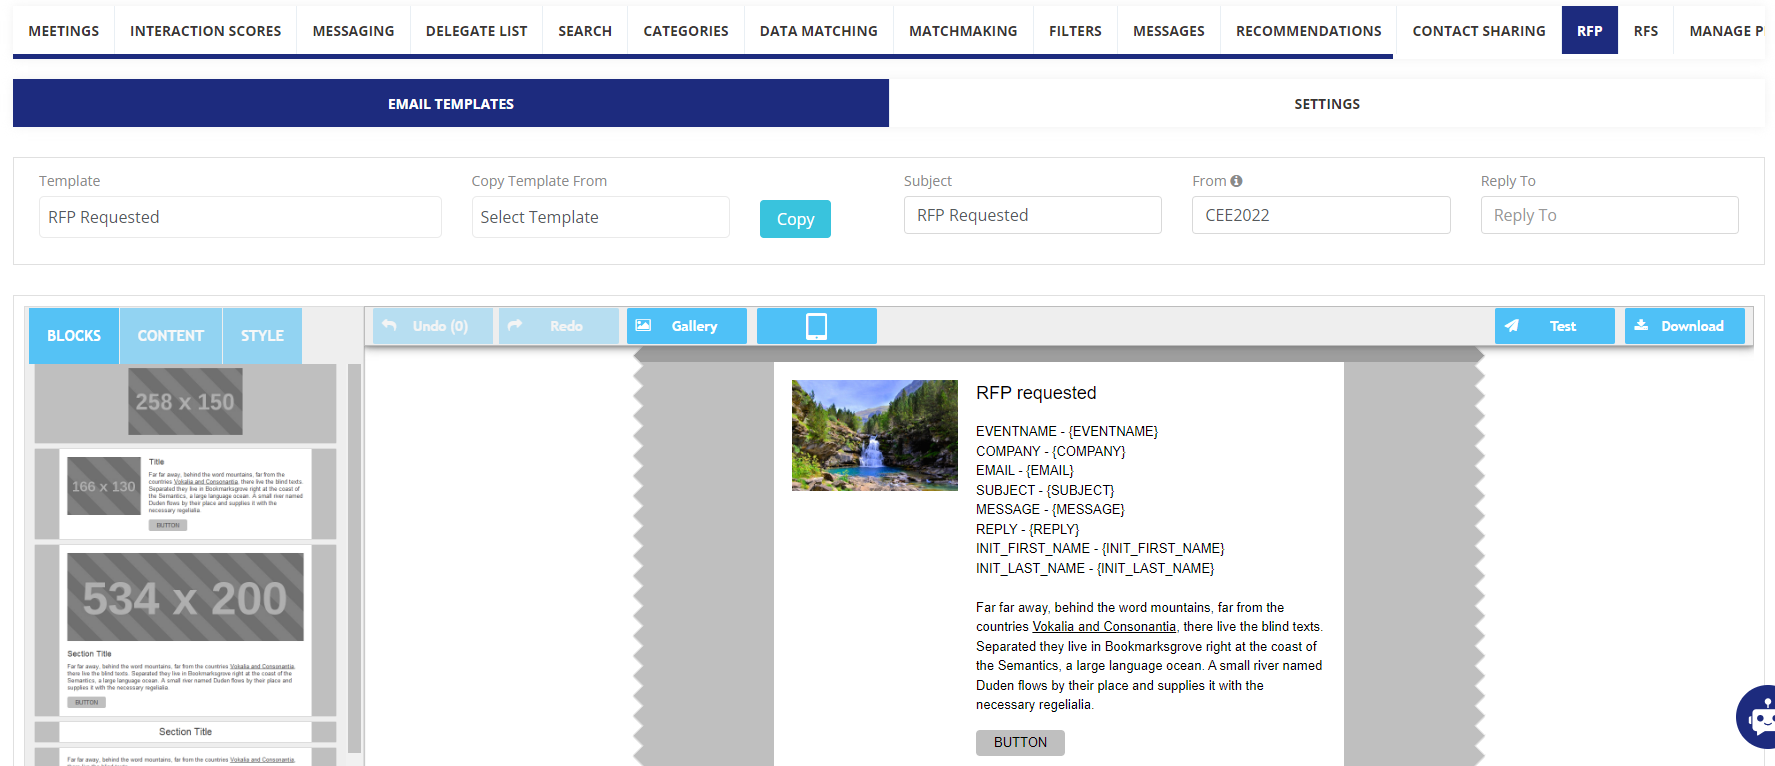
Task: Click the Redo arrow icon
Action: [x=515, y=326]
